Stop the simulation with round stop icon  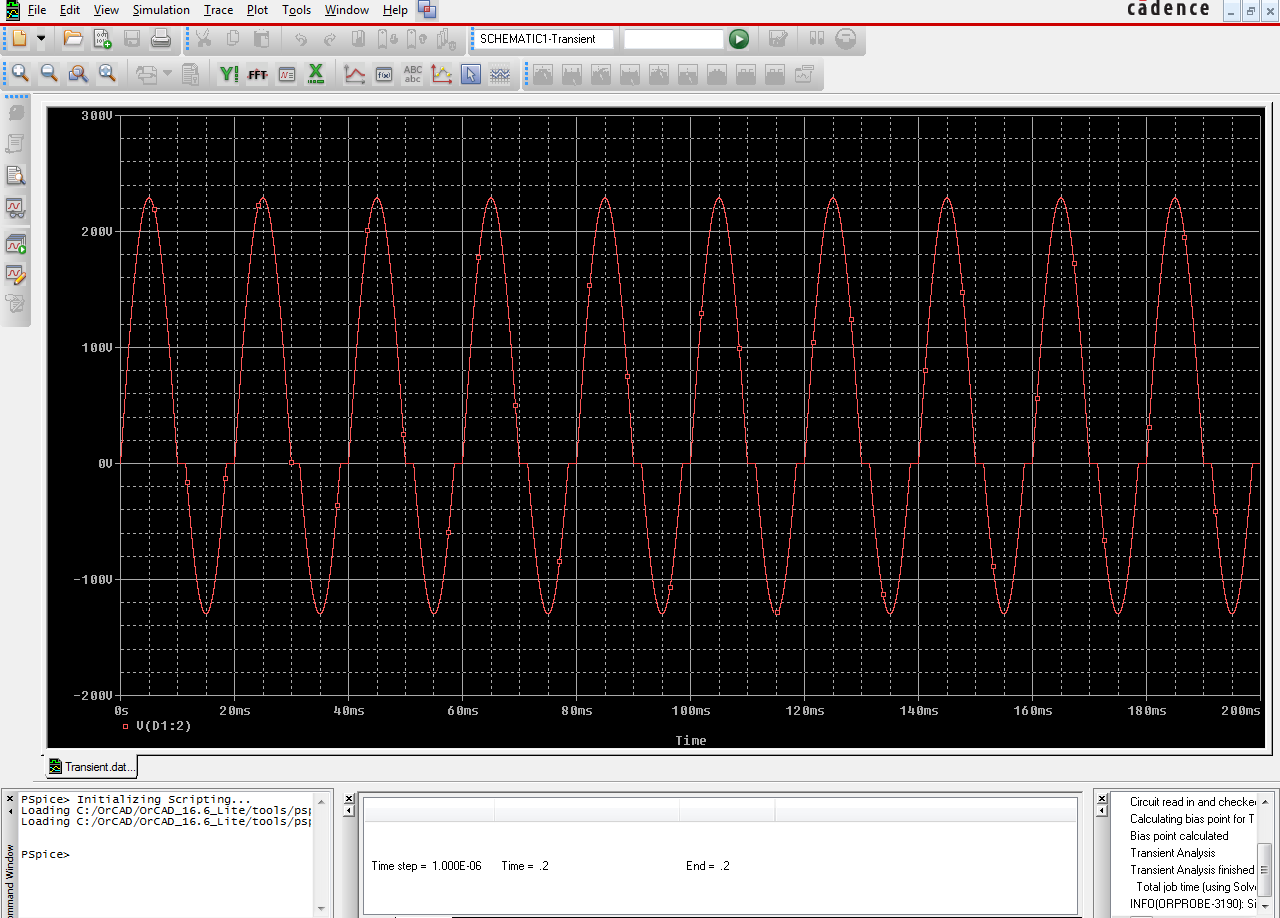[845, 39]
